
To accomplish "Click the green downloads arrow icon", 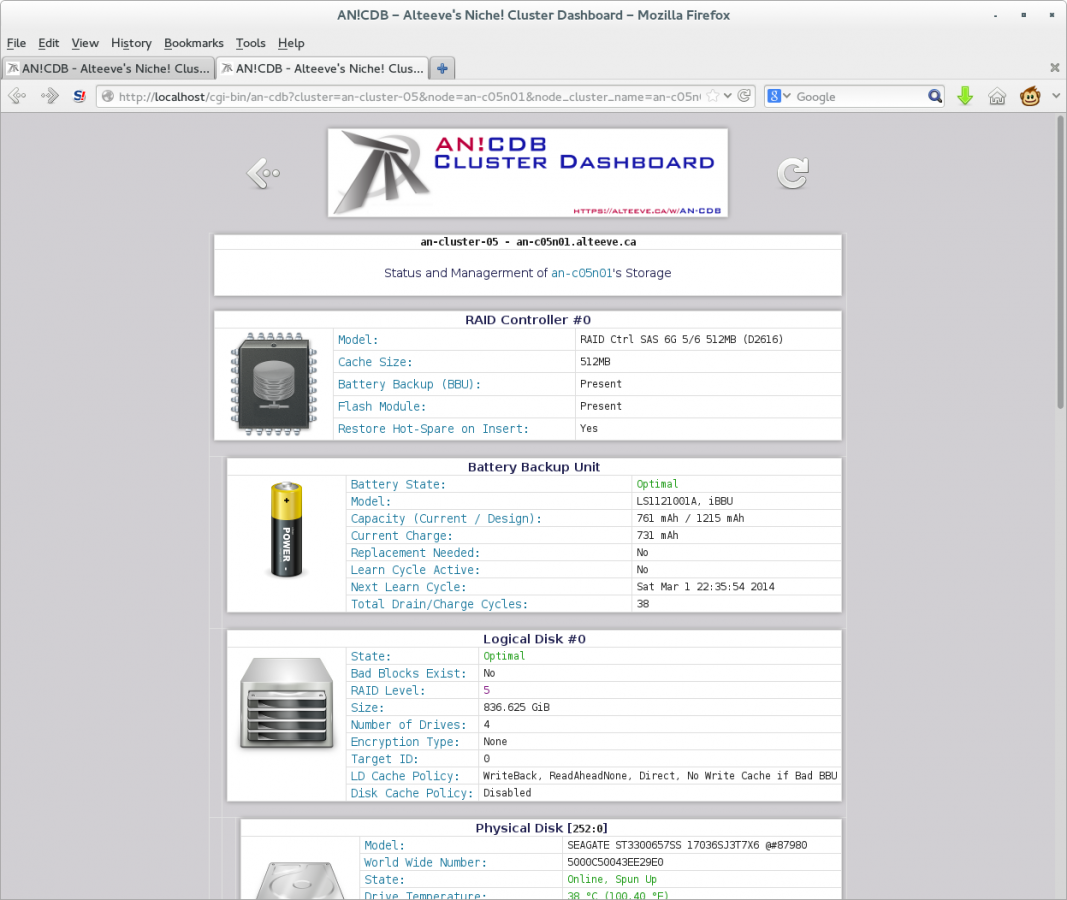I will click(965, 96).
